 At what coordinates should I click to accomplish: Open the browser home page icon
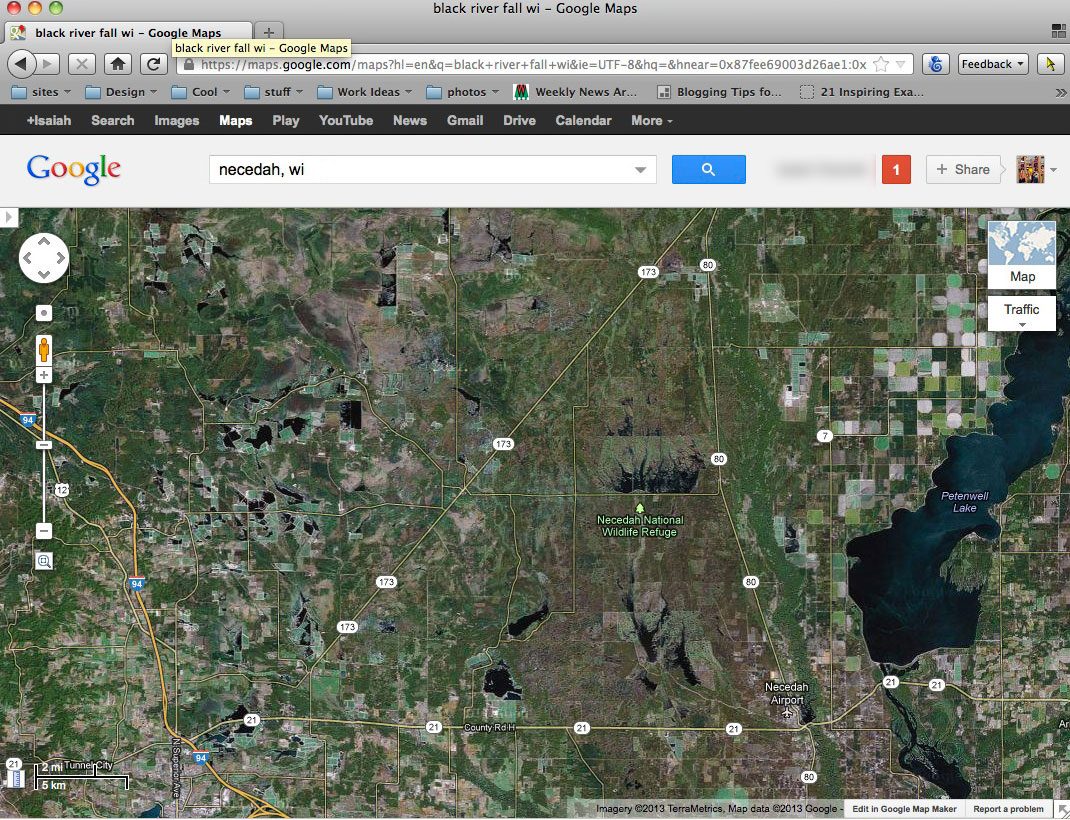pyautogui.click(x=117, y=64)
